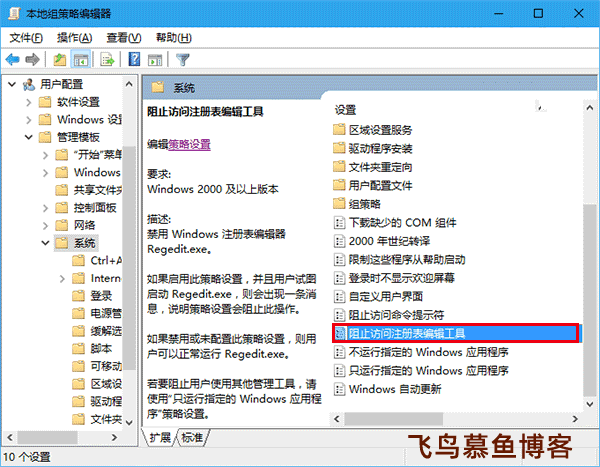Click the Up one level folder icon

click(60, 59)
